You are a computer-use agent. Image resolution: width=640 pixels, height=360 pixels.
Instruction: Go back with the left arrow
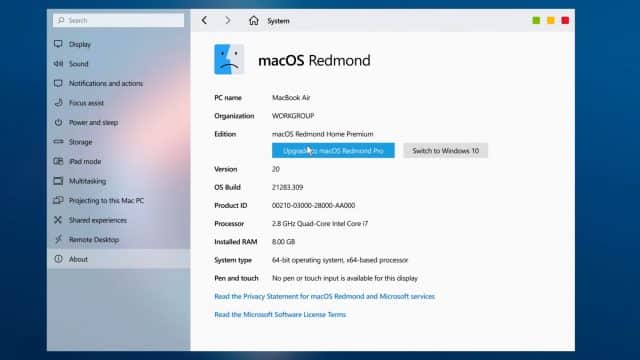point(204,20)
